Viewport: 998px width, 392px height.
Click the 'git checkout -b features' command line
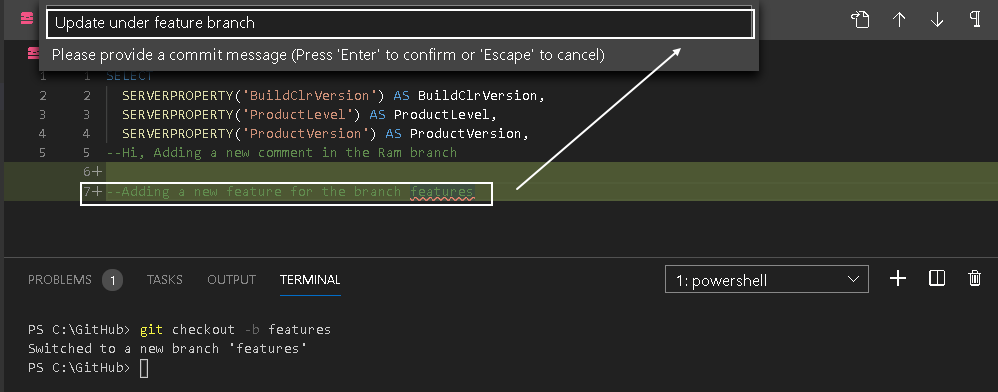click(235, 330)
